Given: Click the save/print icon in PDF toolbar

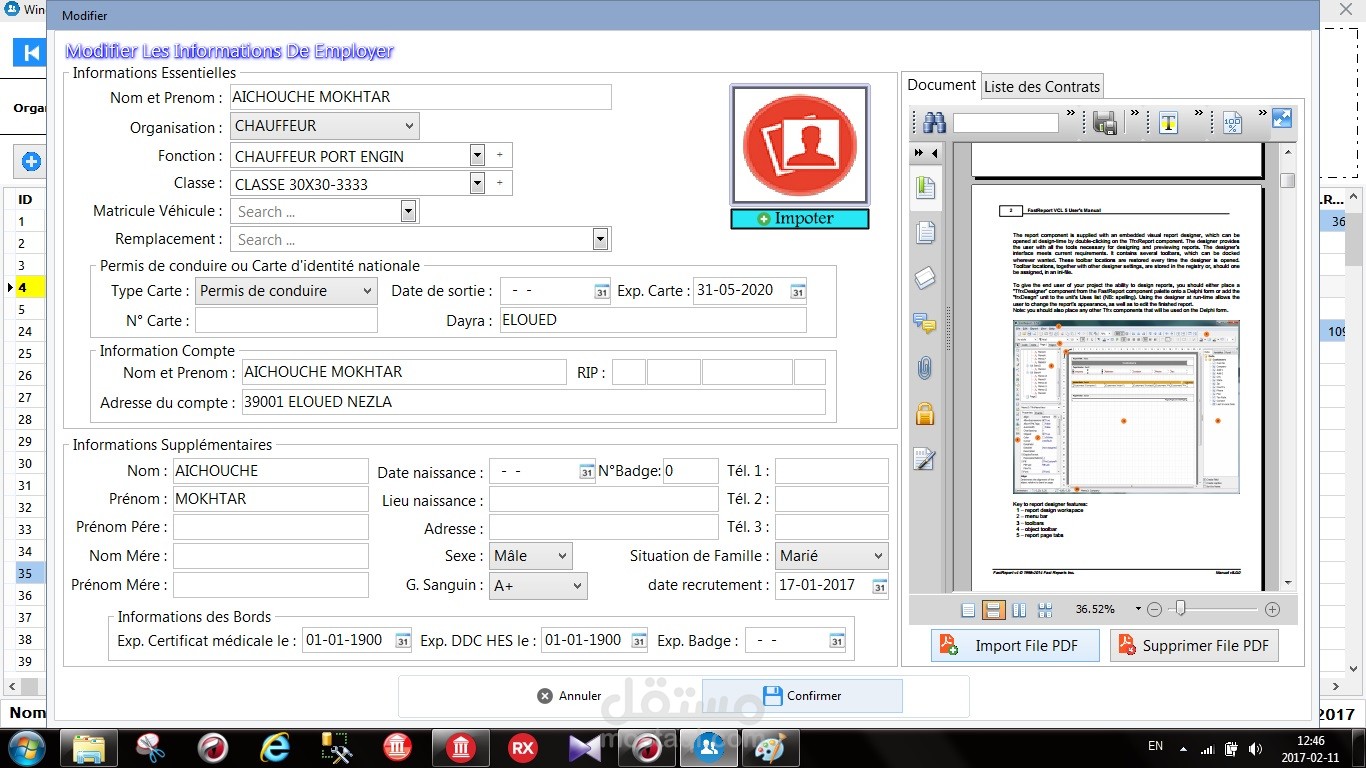Looking at the screenshot, I should pyautogui.click(x=1105, y=122).
